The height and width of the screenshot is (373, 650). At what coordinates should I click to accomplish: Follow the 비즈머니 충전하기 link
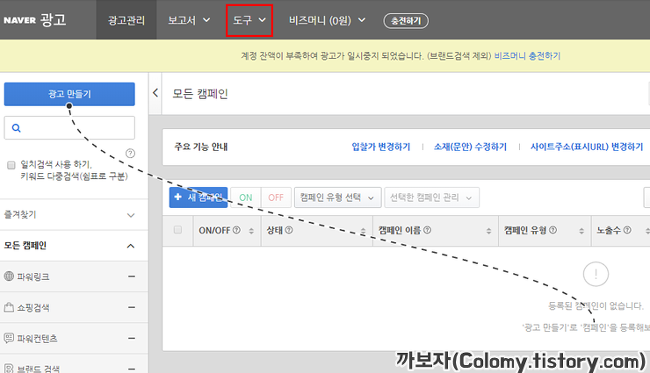click(x=527, y=56)
